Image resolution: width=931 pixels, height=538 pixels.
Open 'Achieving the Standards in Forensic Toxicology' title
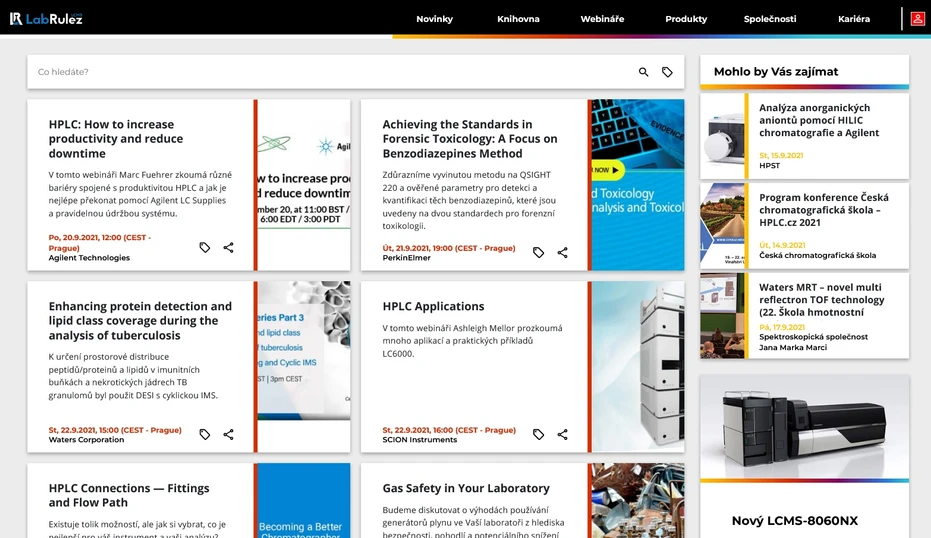[x=470, y=139]
